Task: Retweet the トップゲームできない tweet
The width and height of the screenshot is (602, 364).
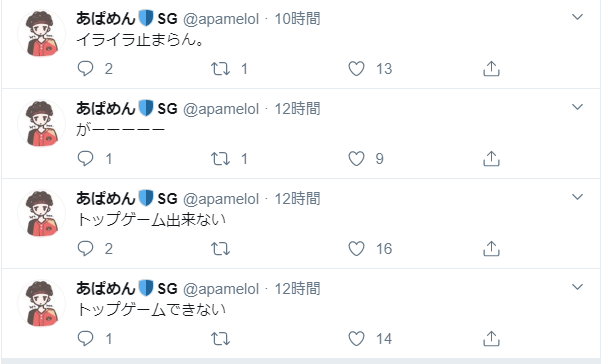Action: [x=220, y=339]
